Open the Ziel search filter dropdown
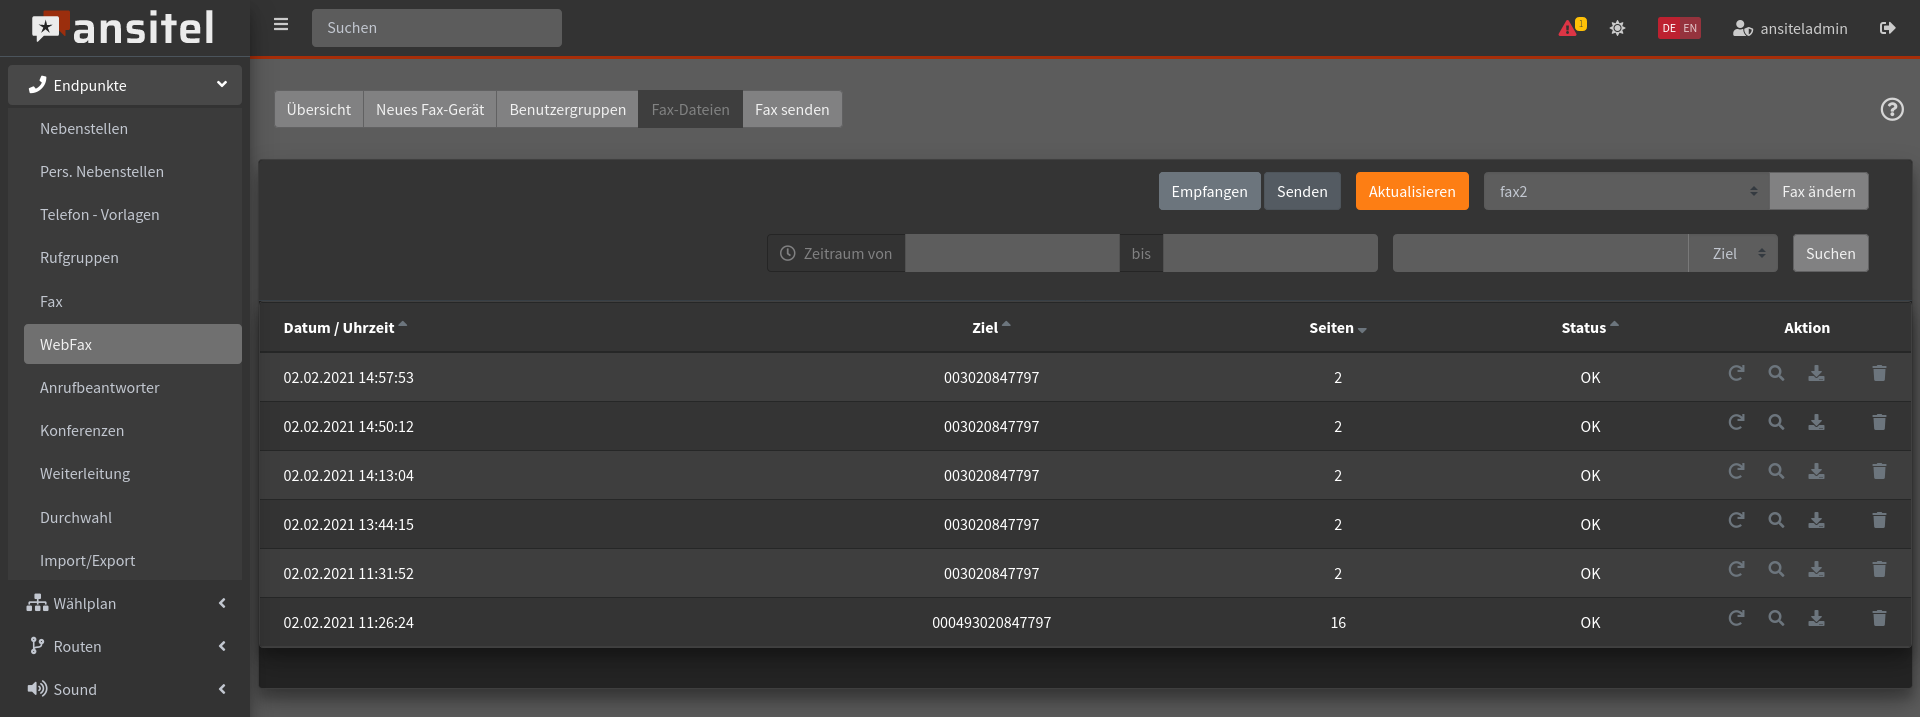 click(x=1733, y=254)
